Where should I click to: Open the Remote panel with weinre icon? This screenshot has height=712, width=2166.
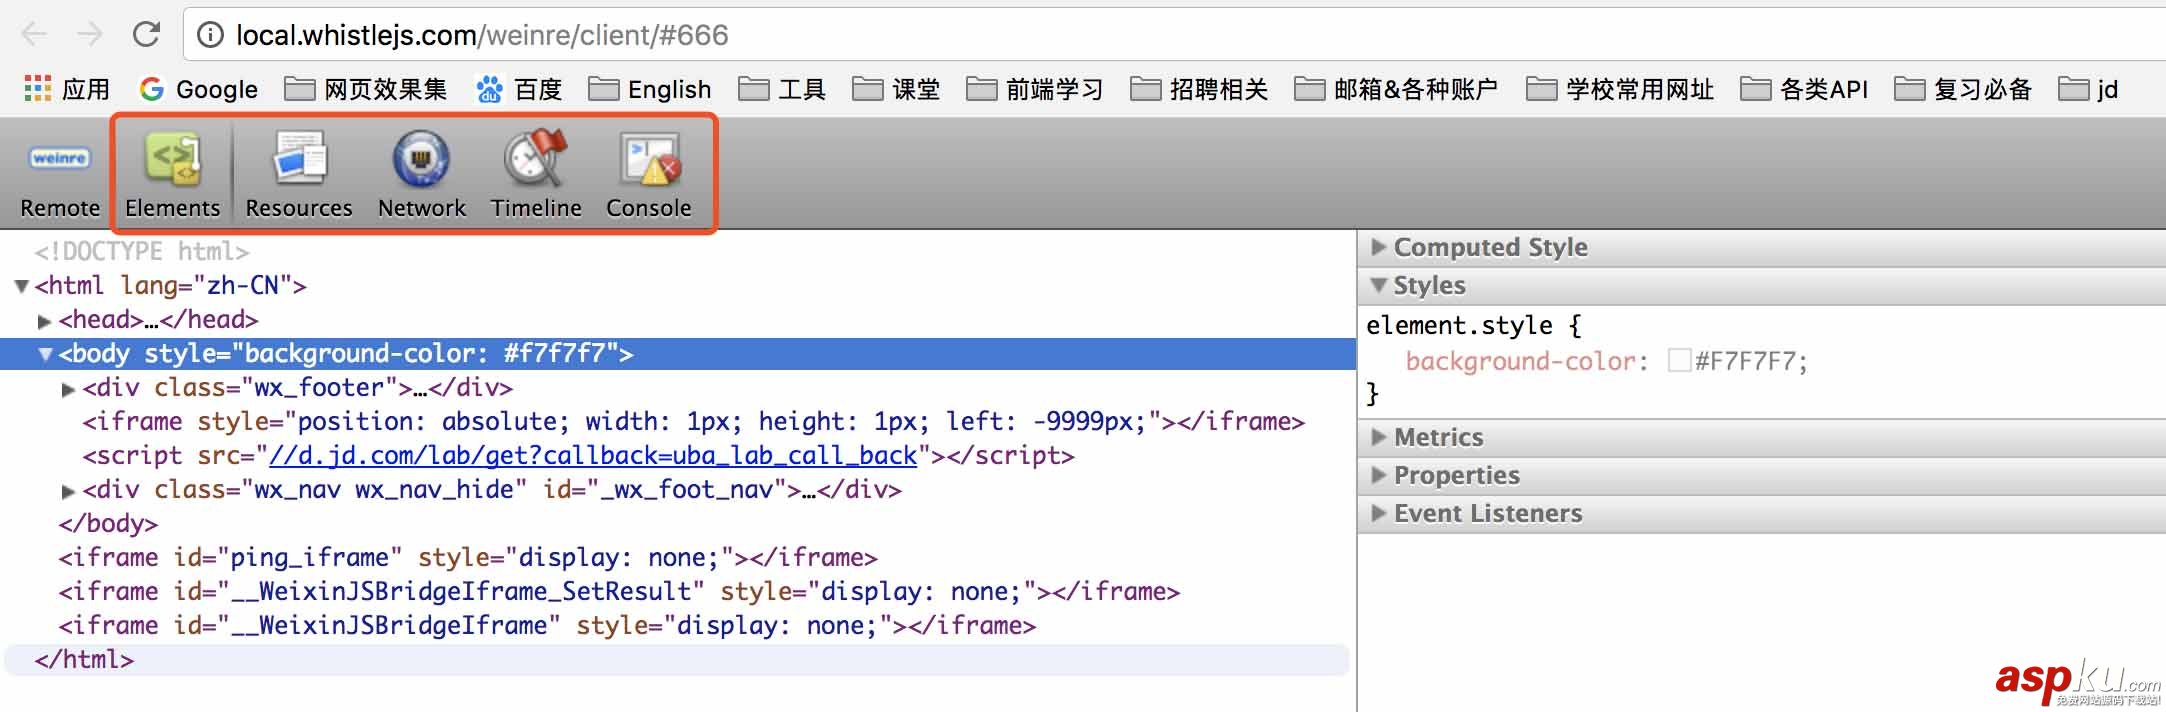60,158
